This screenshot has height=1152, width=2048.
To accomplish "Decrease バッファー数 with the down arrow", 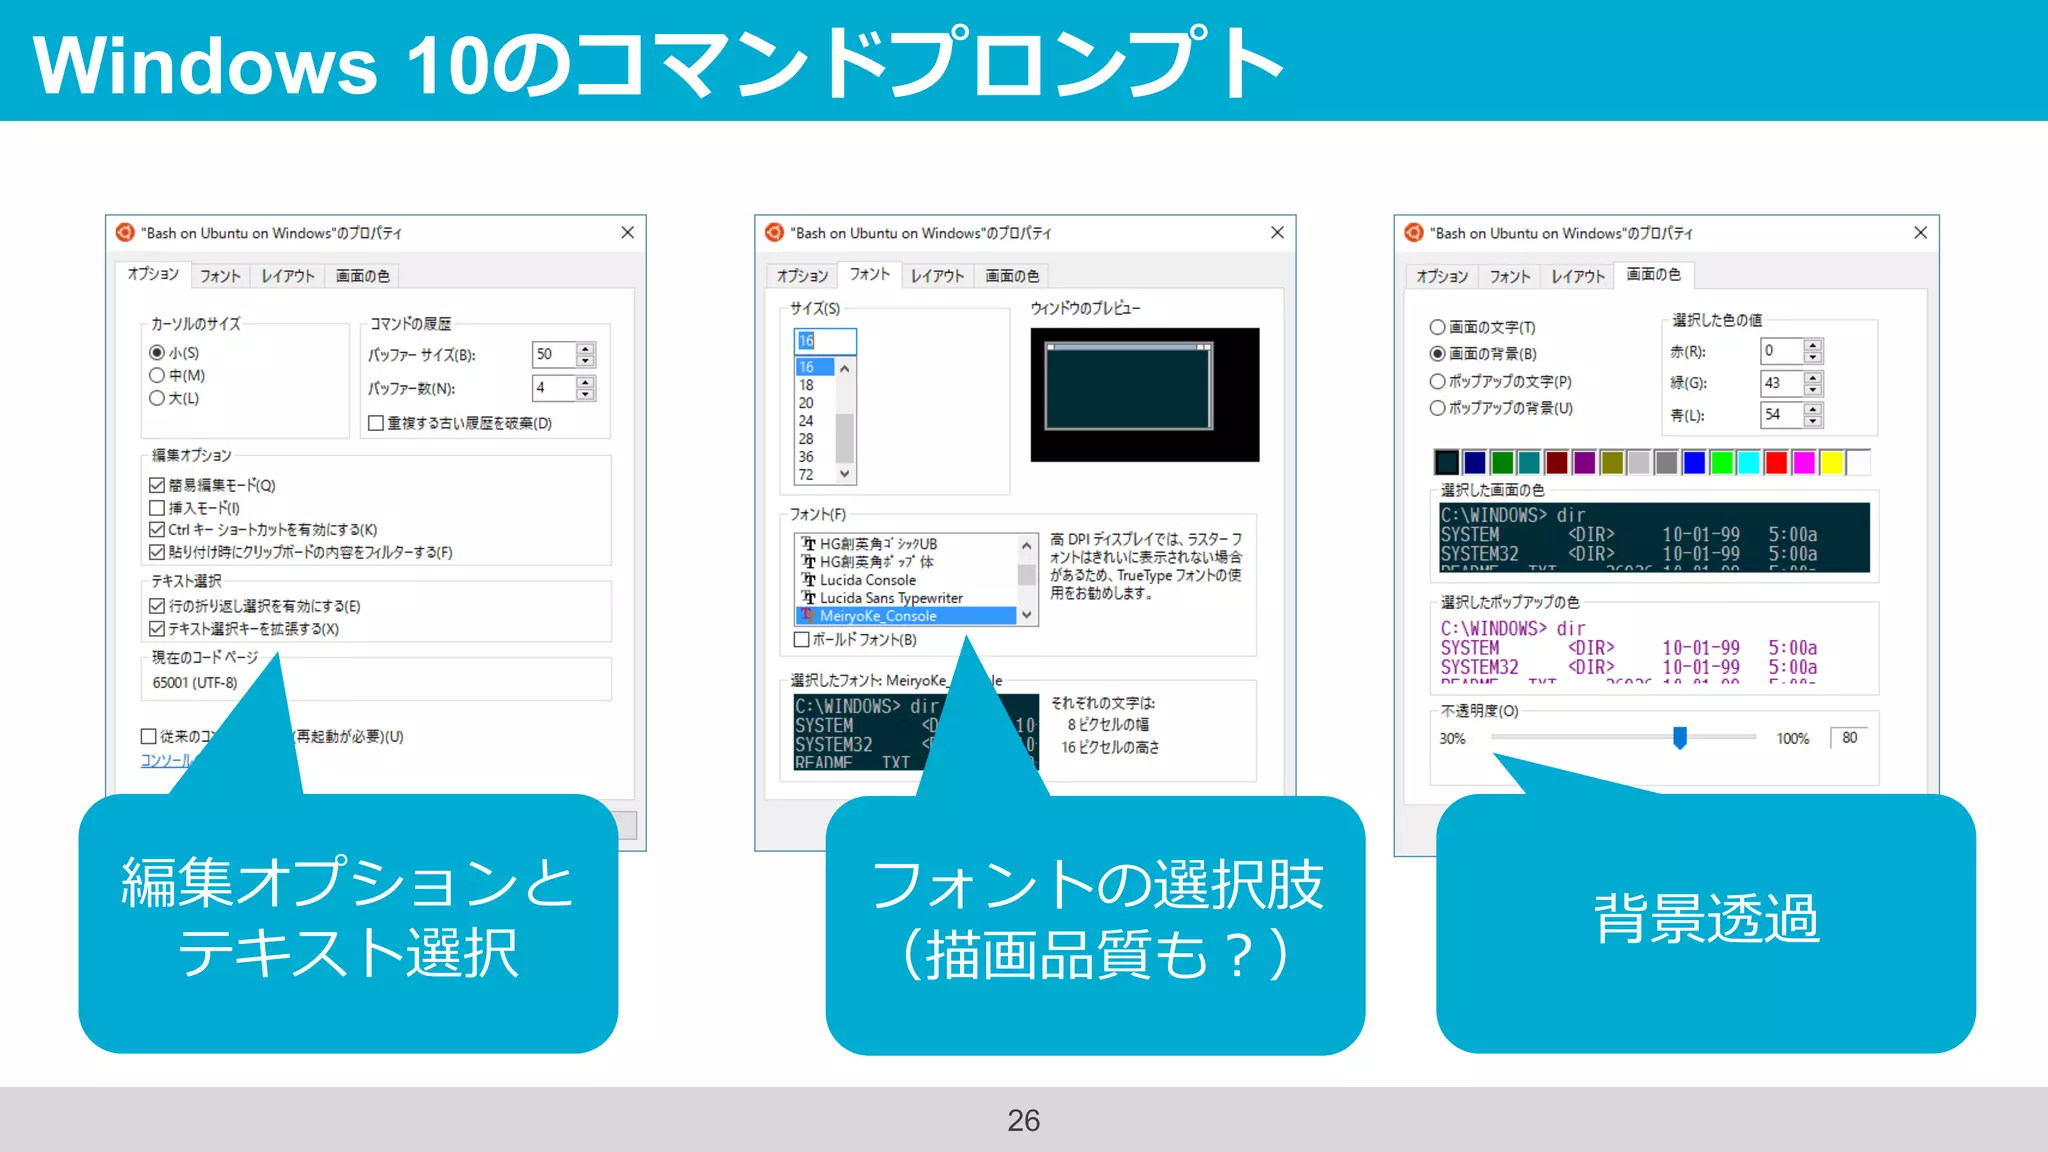I will pos(586,394).
